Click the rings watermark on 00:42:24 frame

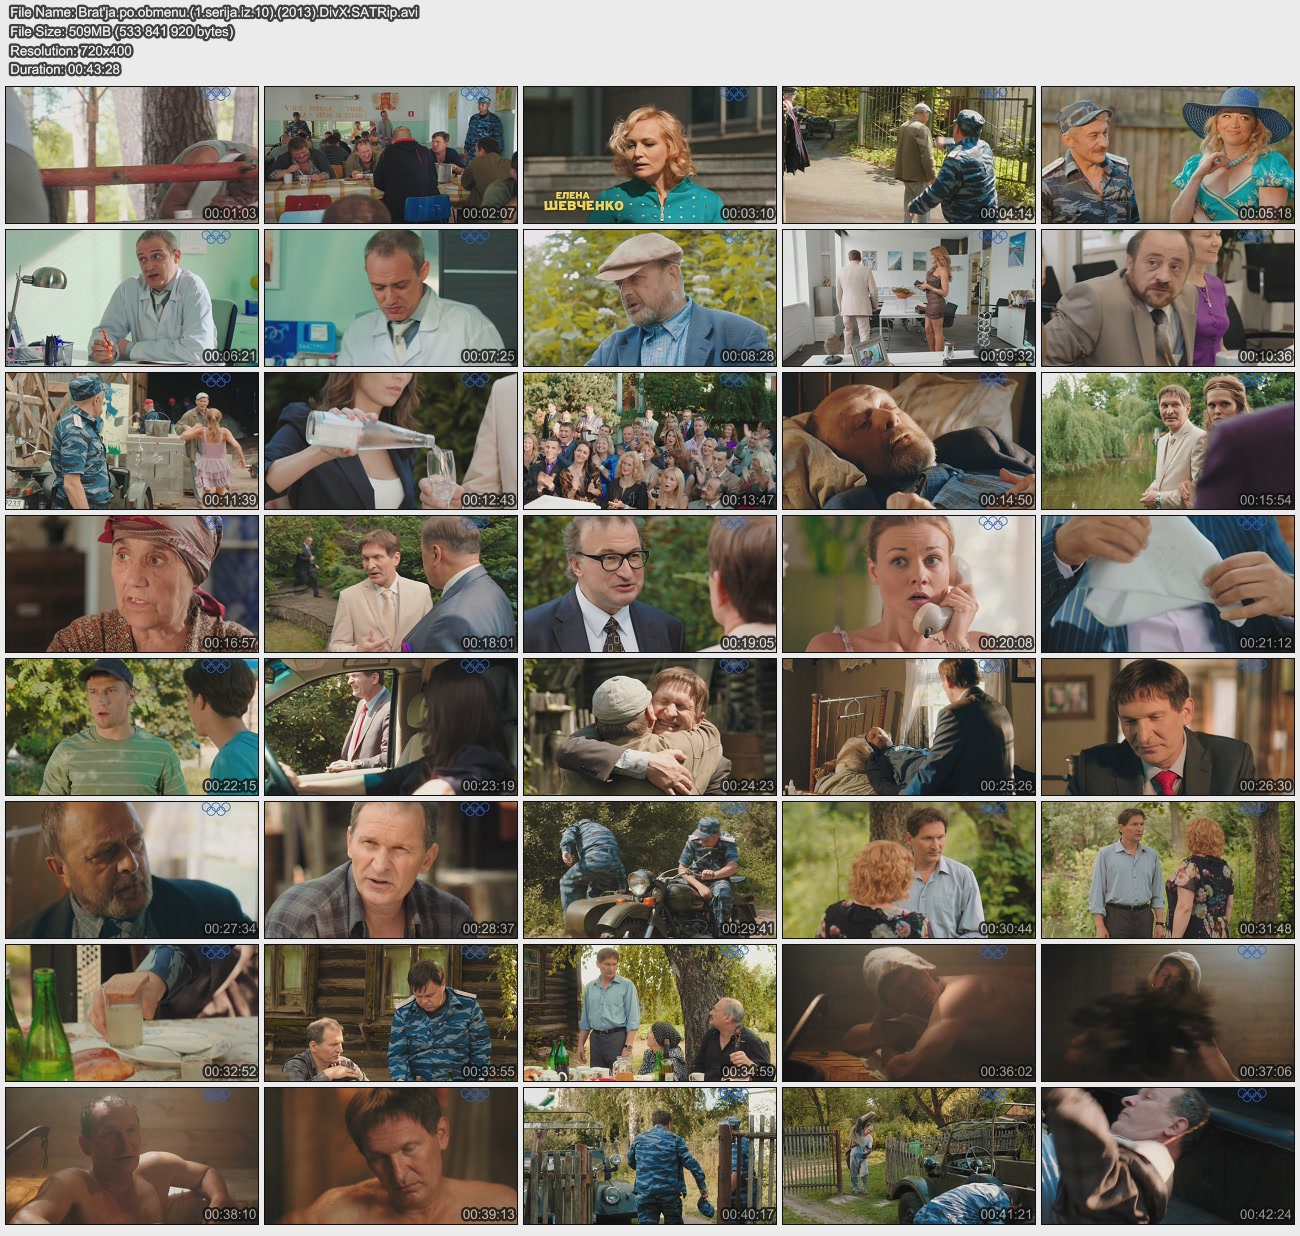click(1251, 1095)
